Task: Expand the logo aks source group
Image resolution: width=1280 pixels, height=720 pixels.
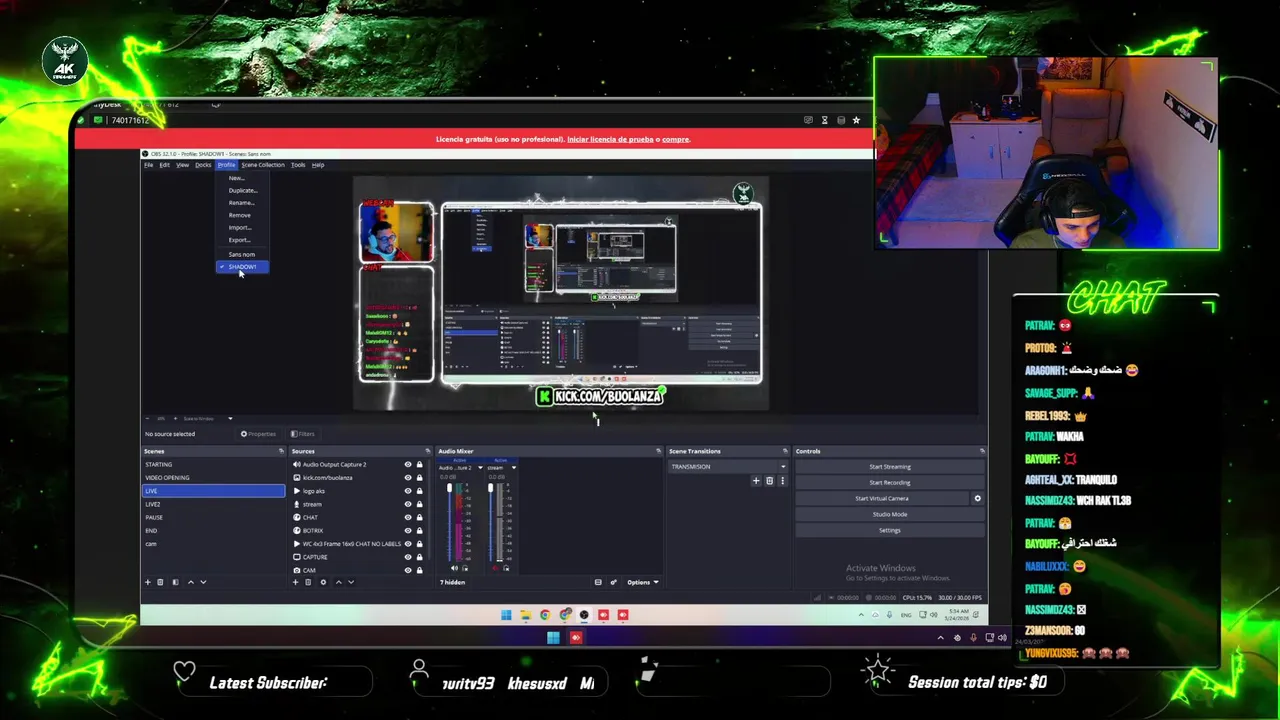Action: [x=297, y=491]
